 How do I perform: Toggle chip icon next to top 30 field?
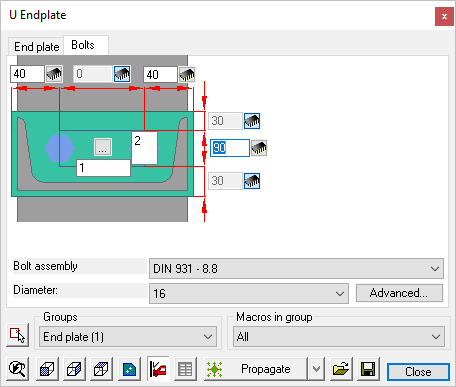(252, 121)
